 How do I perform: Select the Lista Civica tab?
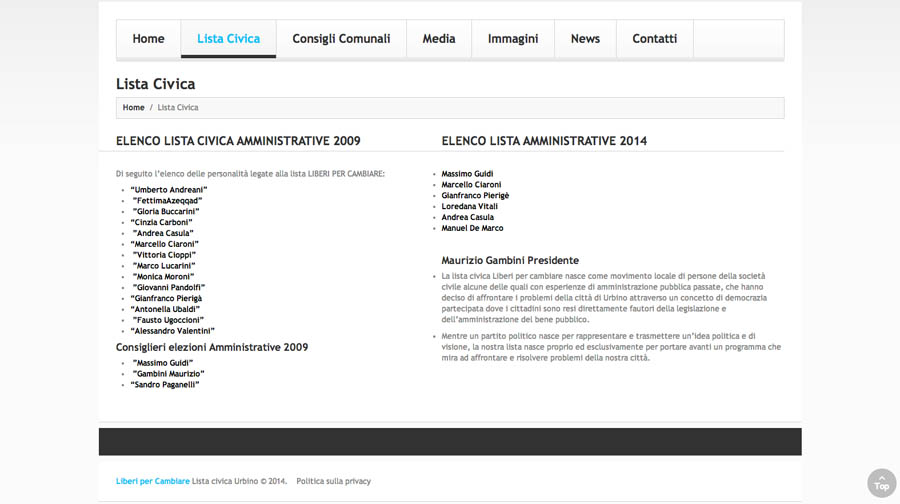click(x=228, y=38)
